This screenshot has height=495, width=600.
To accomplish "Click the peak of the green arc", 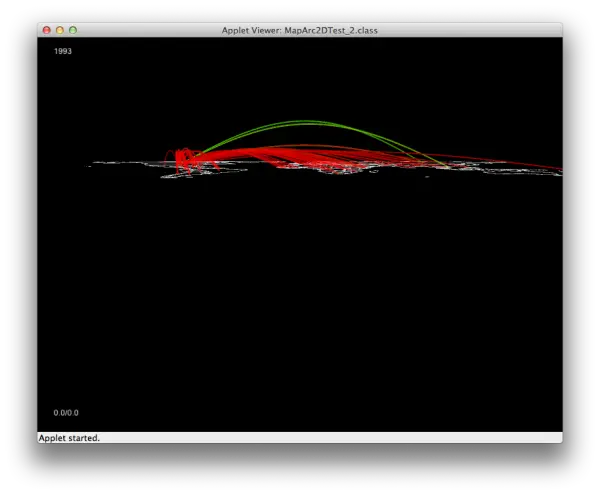I will coord(306,122).
